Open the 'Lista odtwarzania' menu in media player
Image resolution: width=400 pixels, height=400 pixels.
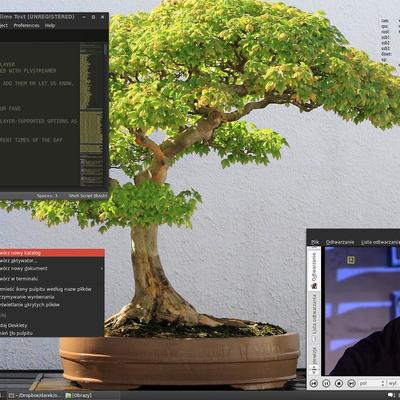[x=380, y=242]
